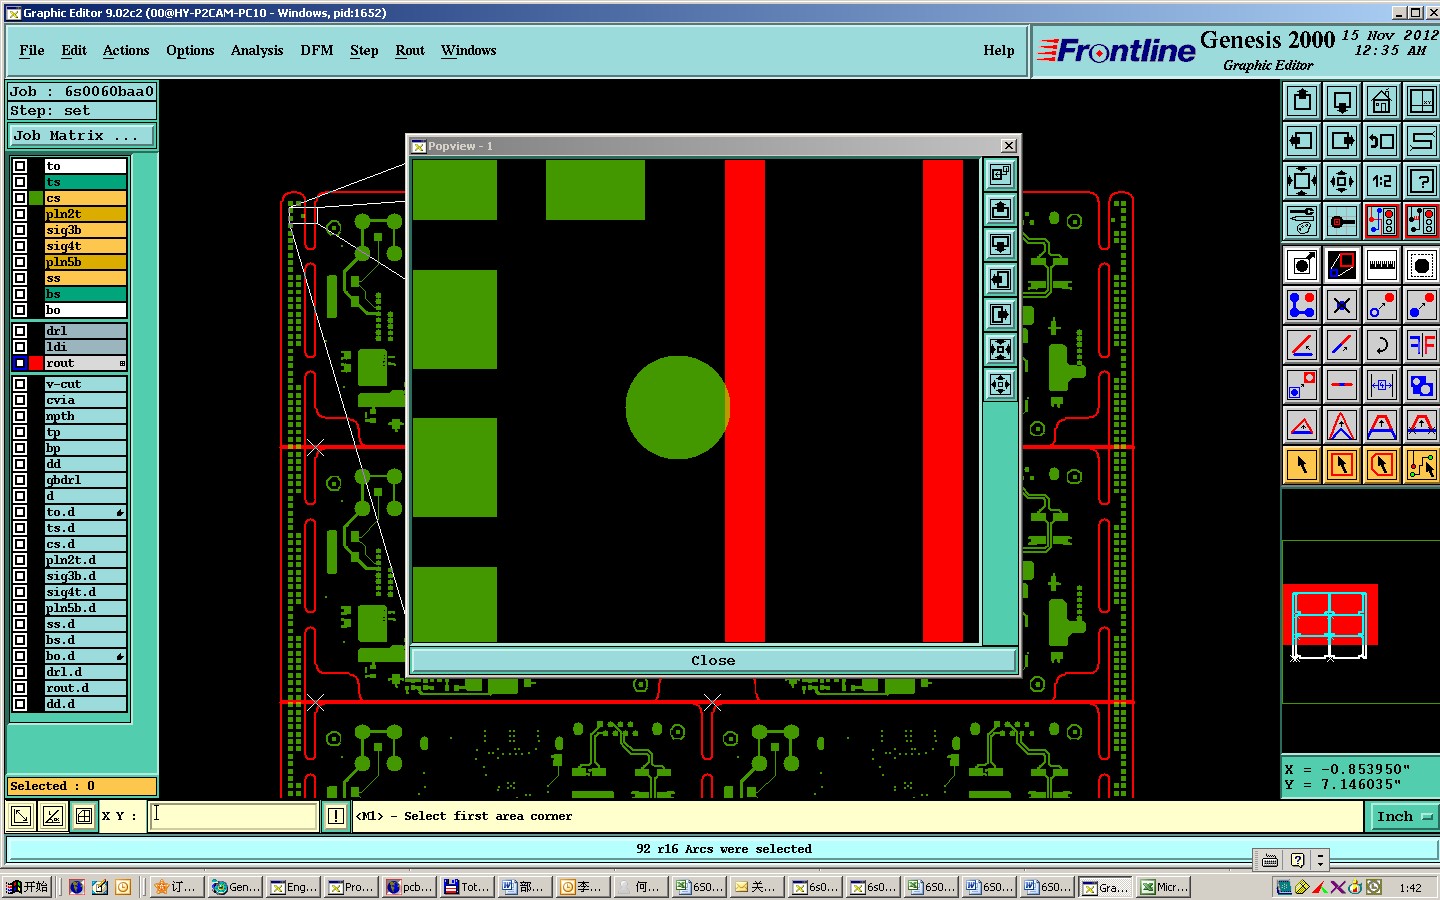Click the grid icon beside X Y

84,817
